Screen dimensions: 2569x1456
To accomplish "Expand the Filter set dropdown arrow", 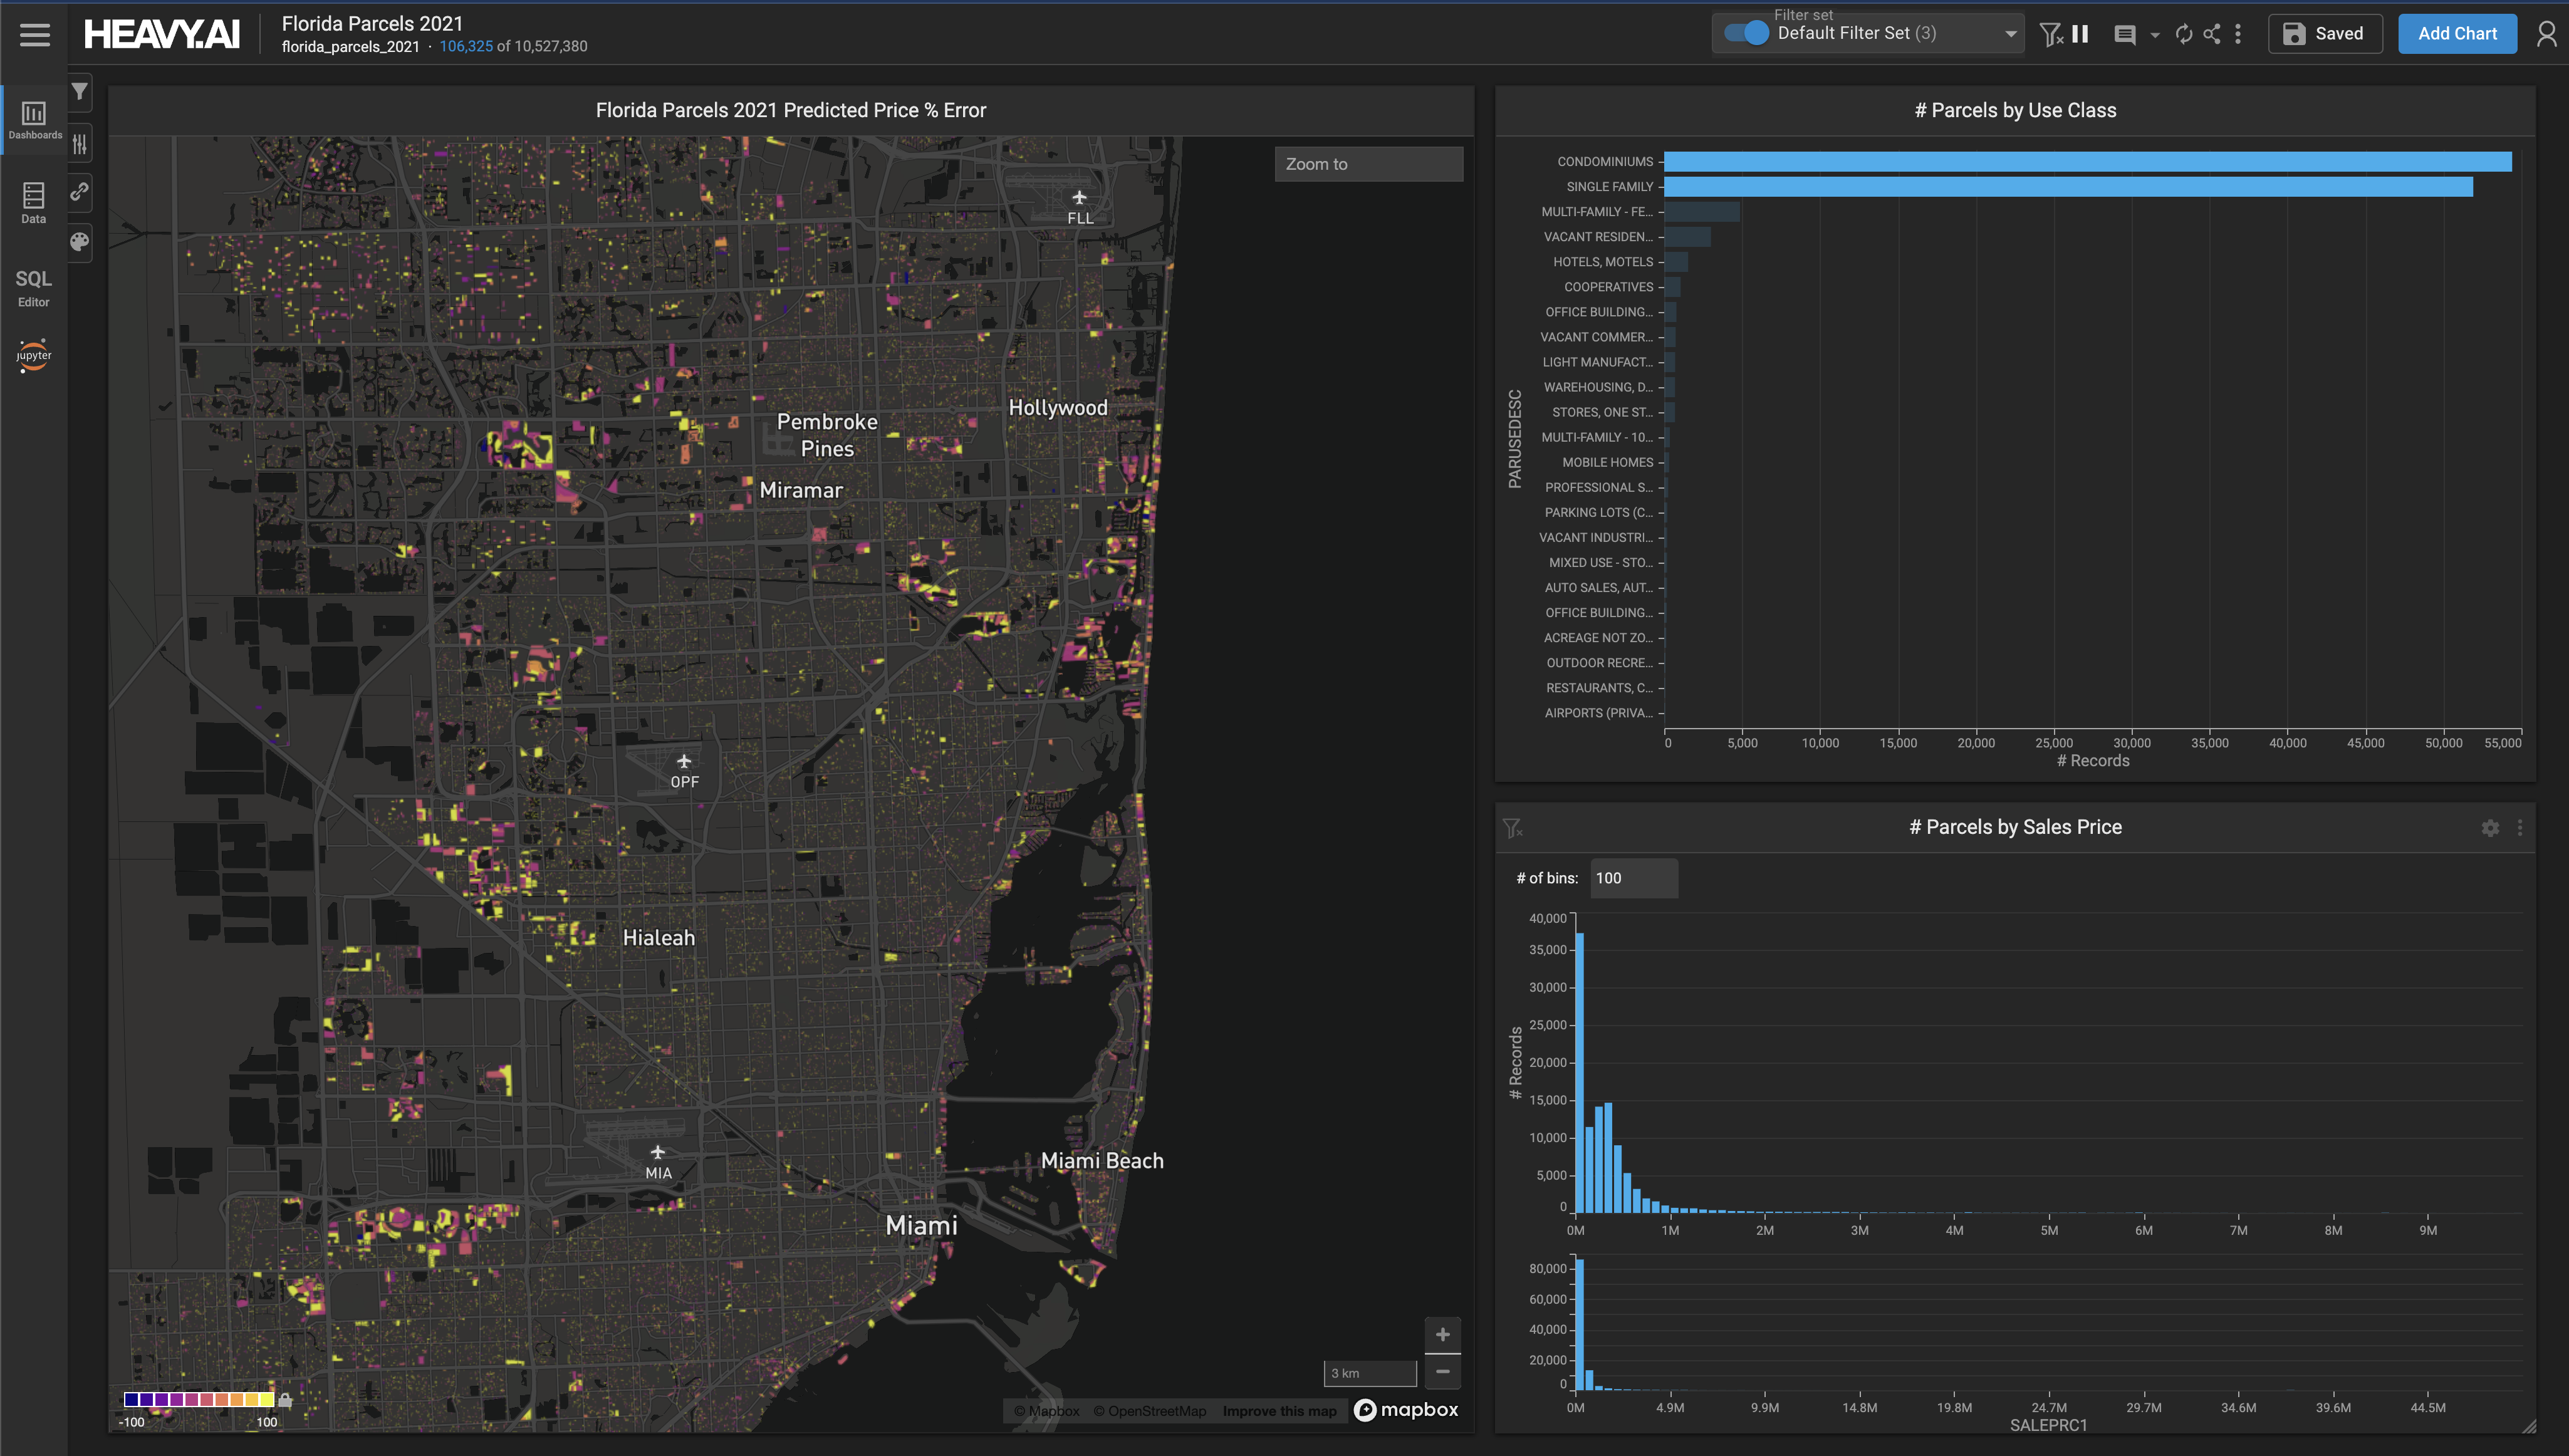I will tap(2010, 34).
